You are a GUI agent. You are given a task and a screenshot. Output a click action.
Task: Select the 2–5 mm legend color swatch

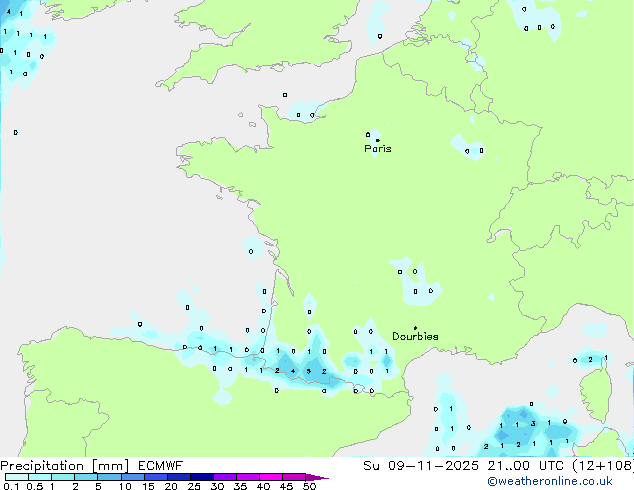(86, 477)
